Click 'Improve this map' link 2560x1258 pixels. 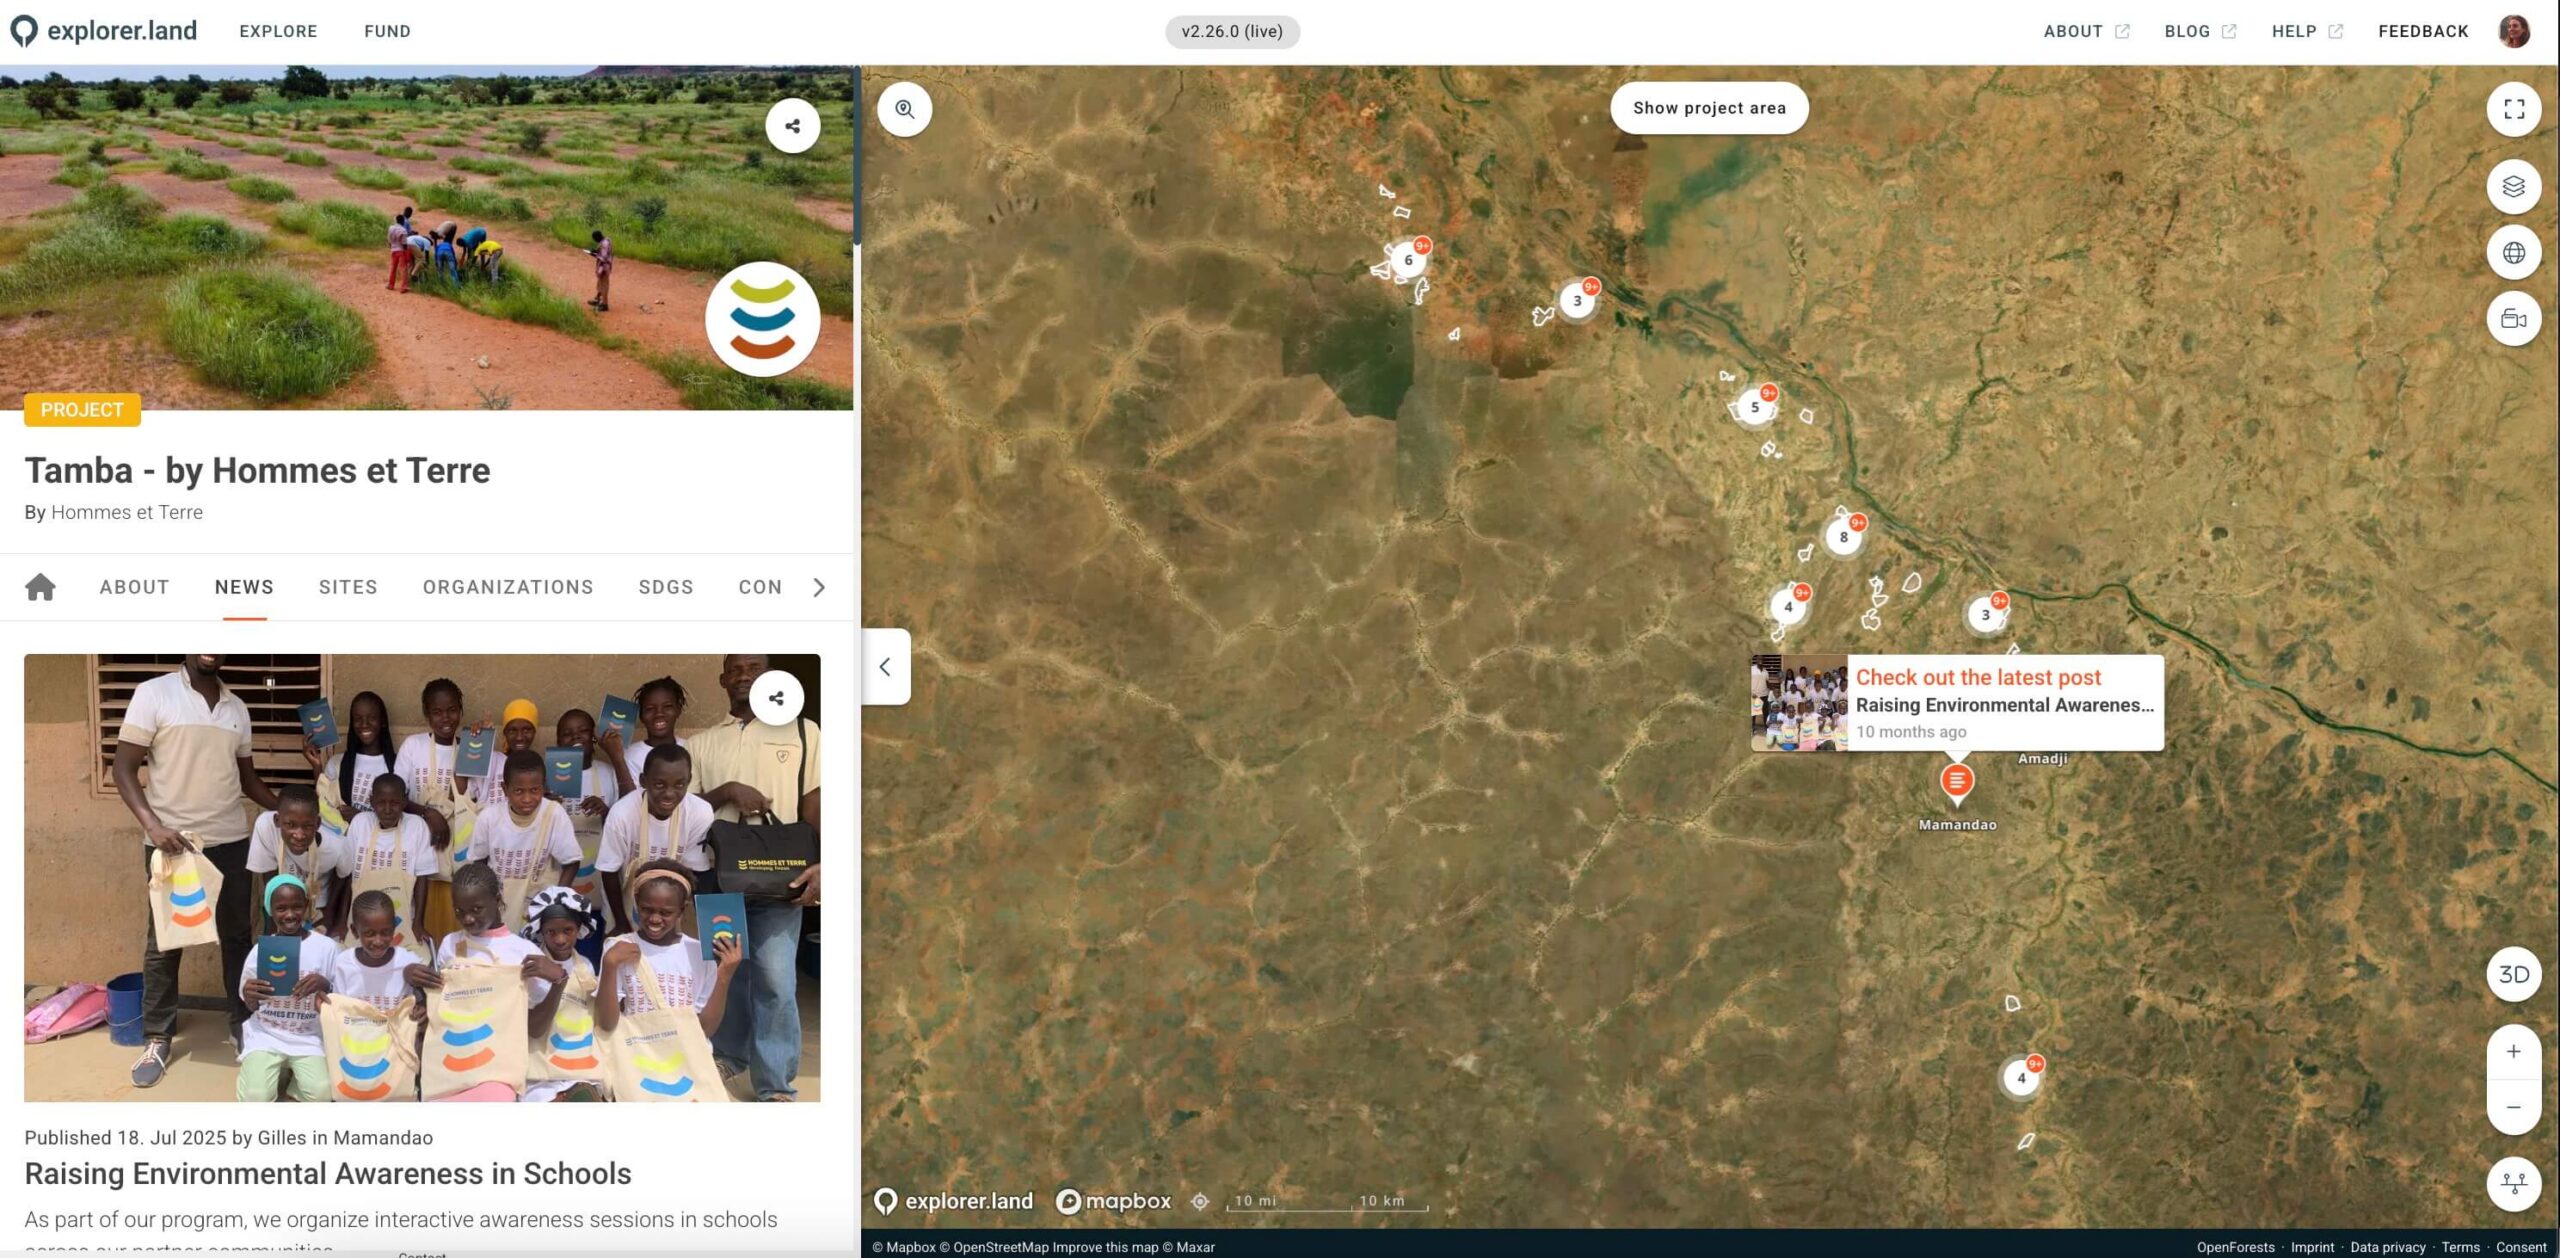pyautogui.click(x=1105, y=1247)
